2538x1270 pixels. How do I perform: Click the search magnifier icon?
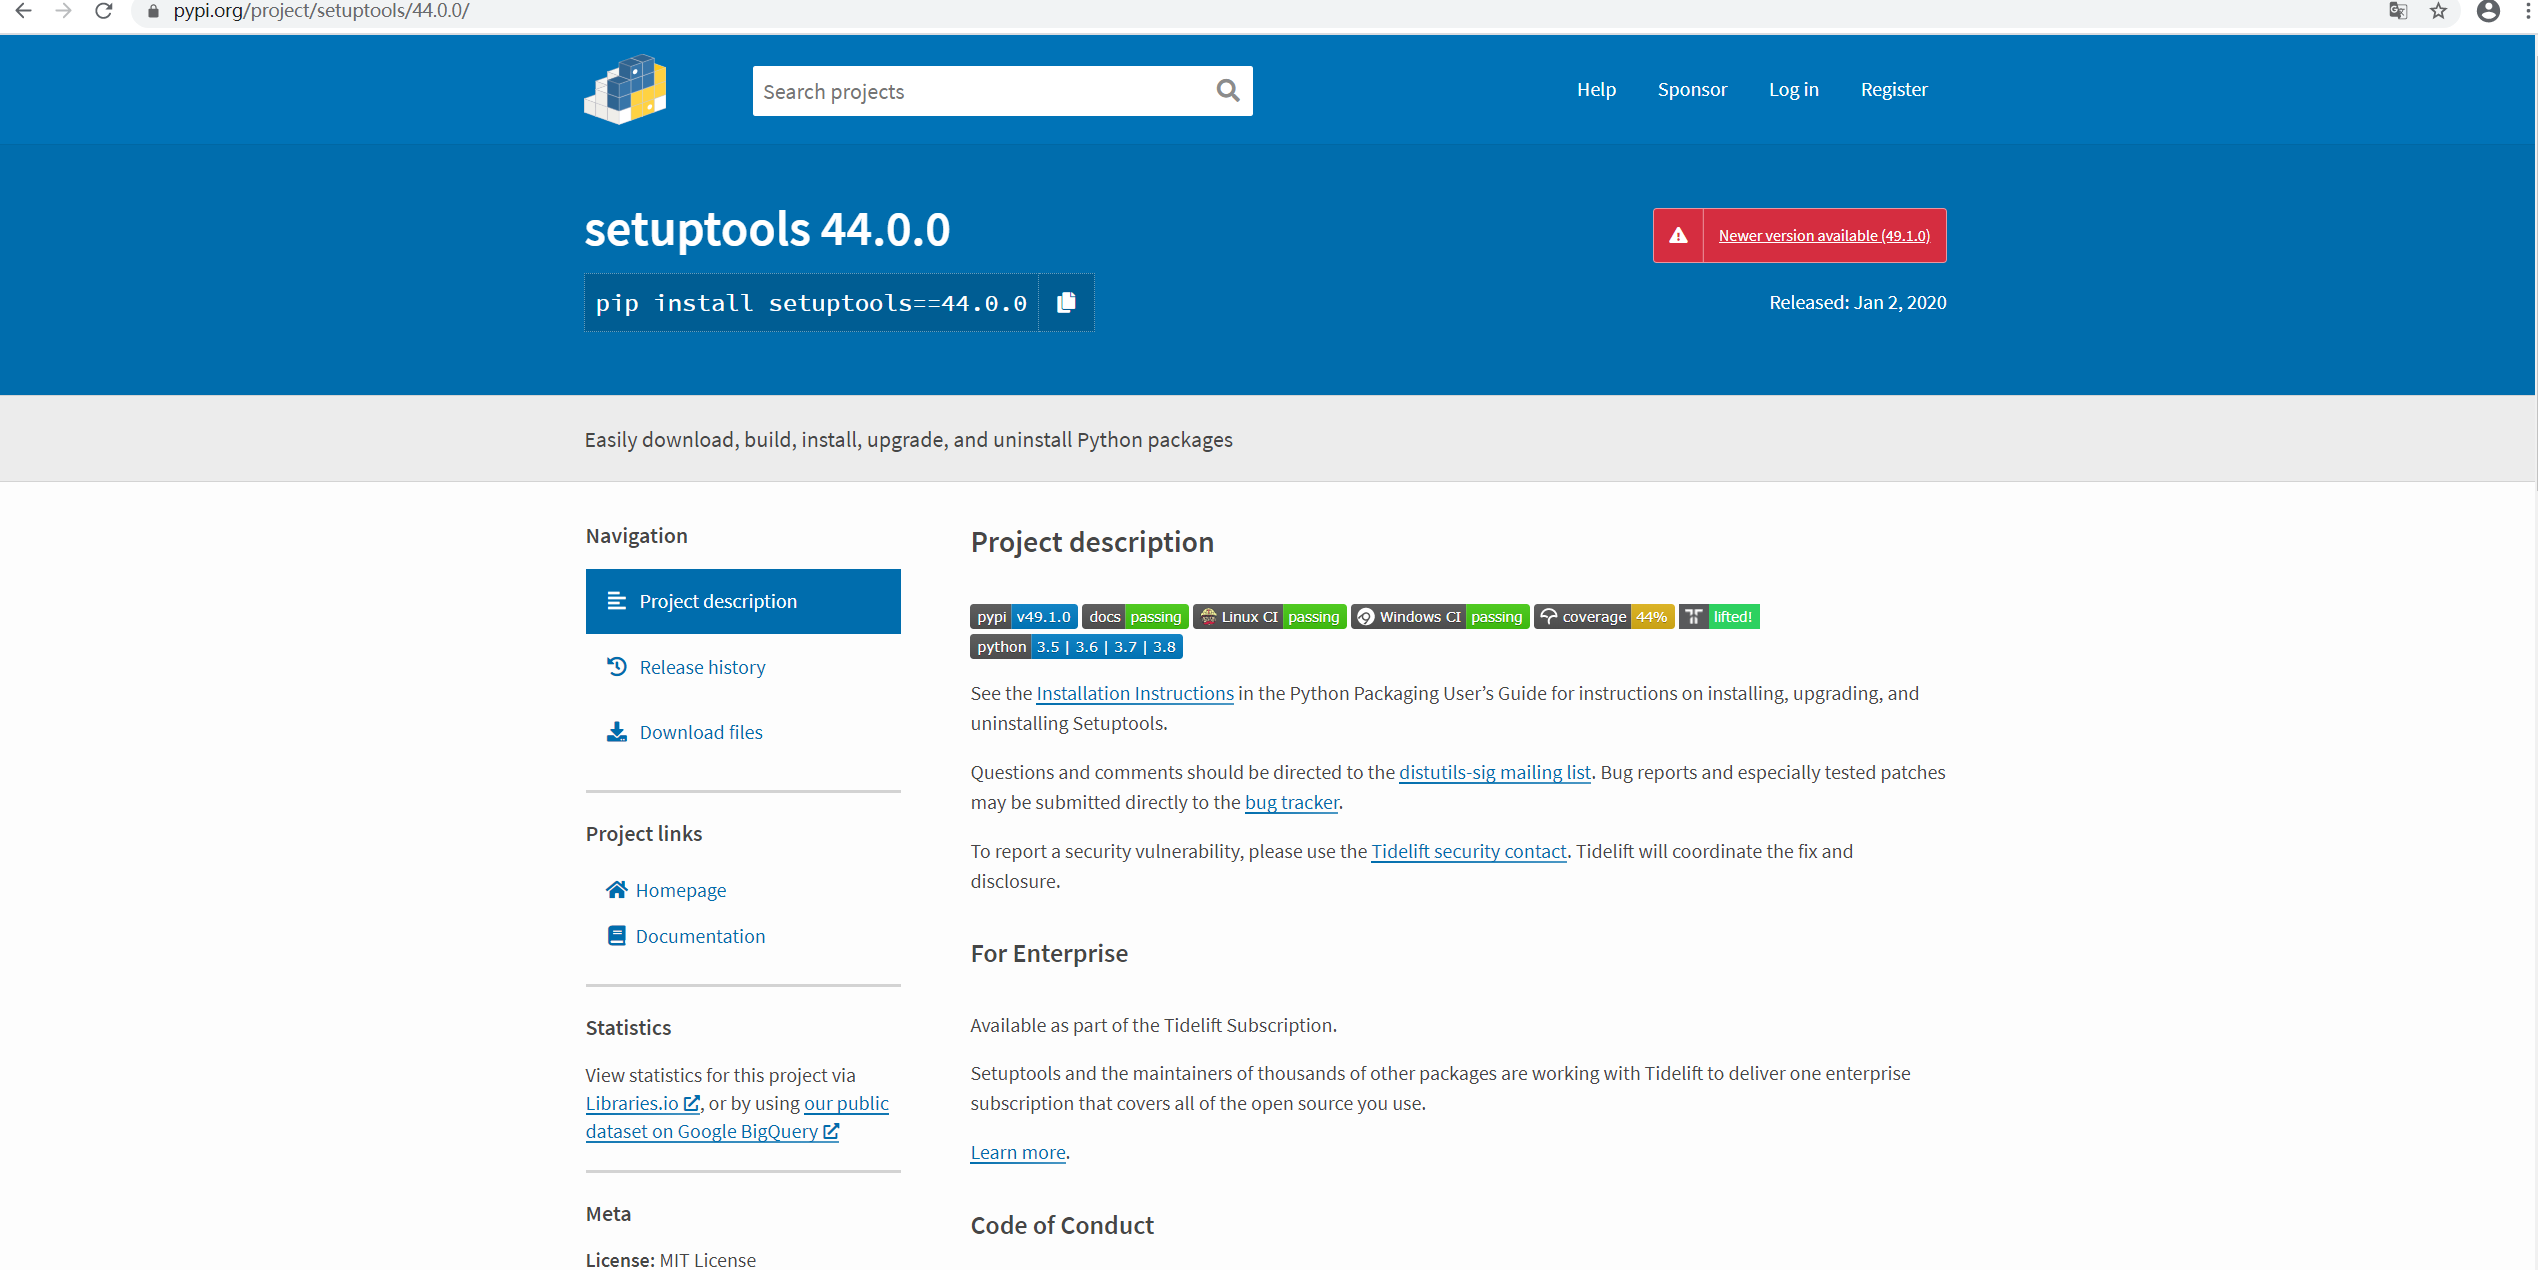[x=1227, y=91]
